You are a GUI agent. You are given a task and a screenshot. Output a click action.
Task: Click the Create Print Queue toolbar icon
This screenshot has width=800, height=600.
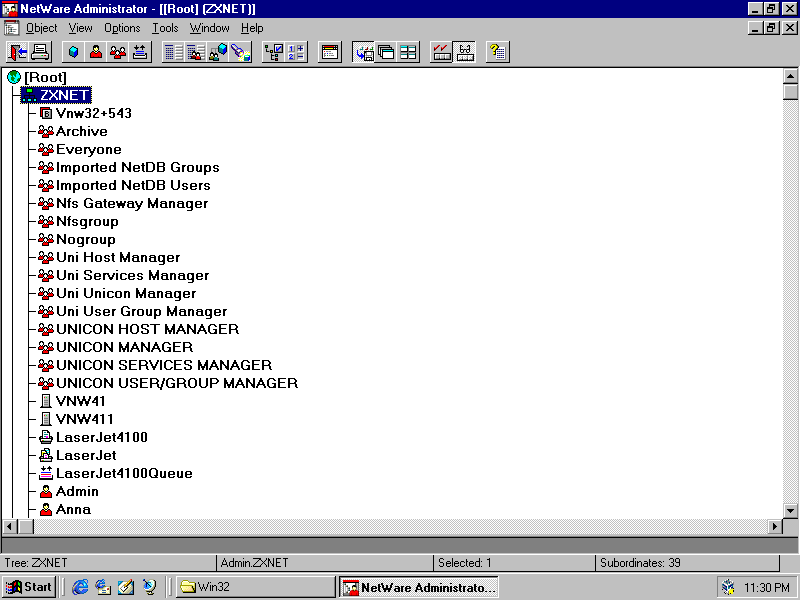pyautogui.click(x=141, y=52)
